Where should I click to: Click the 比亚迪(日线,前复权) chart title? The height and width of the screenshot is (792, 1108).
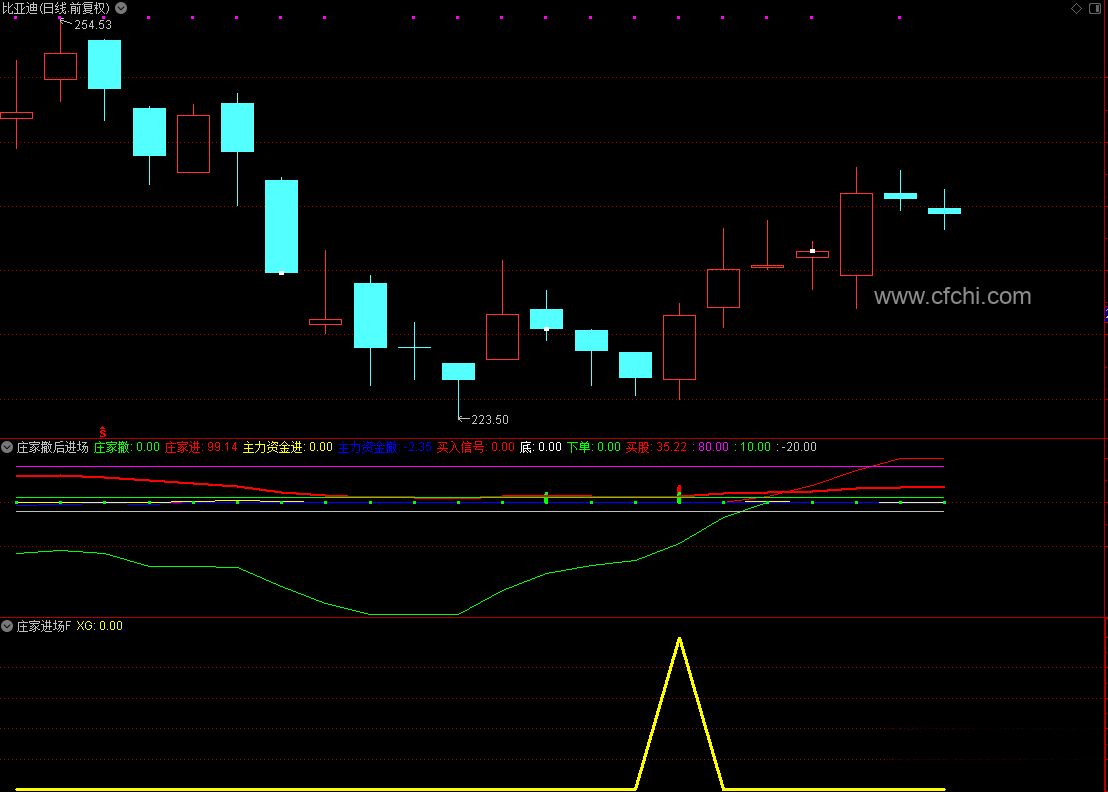(56, 8)
